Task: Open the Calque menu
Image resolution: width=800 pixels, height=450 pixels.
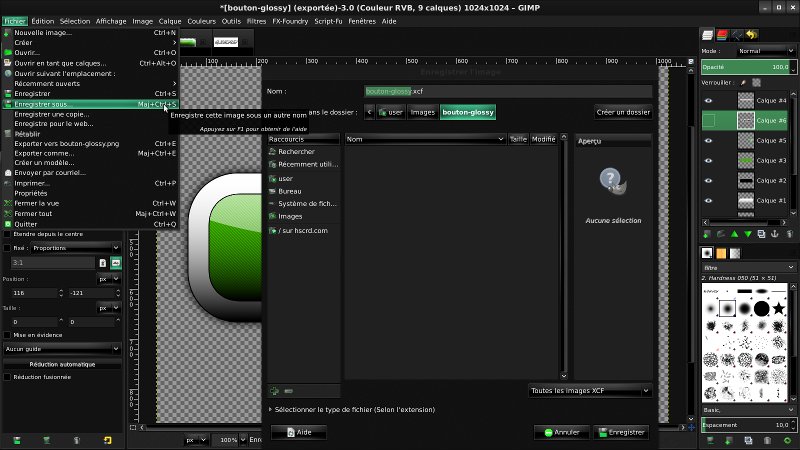Action: [x=170, y=21]
